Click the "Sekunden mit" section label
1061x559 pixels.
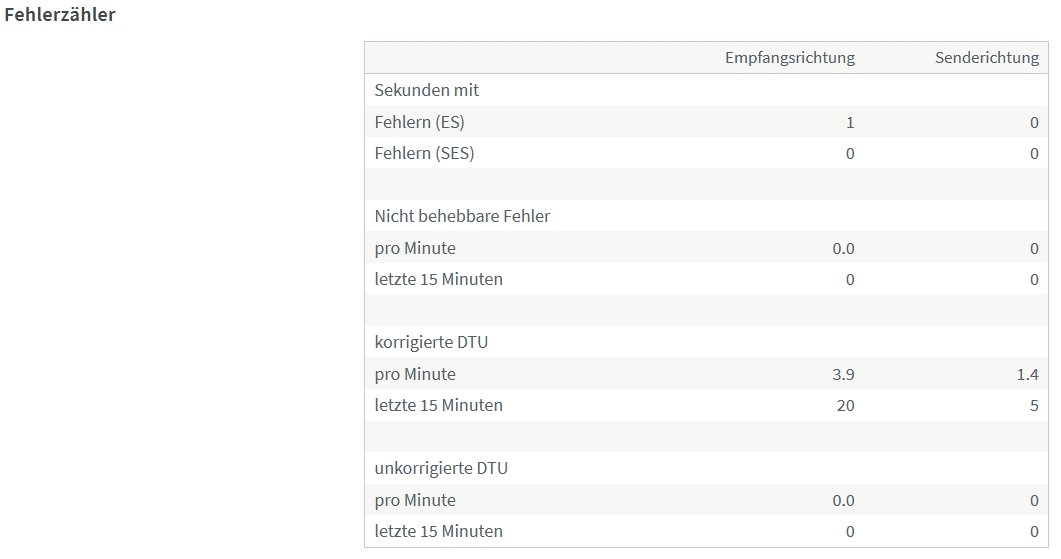coord(427,90)
